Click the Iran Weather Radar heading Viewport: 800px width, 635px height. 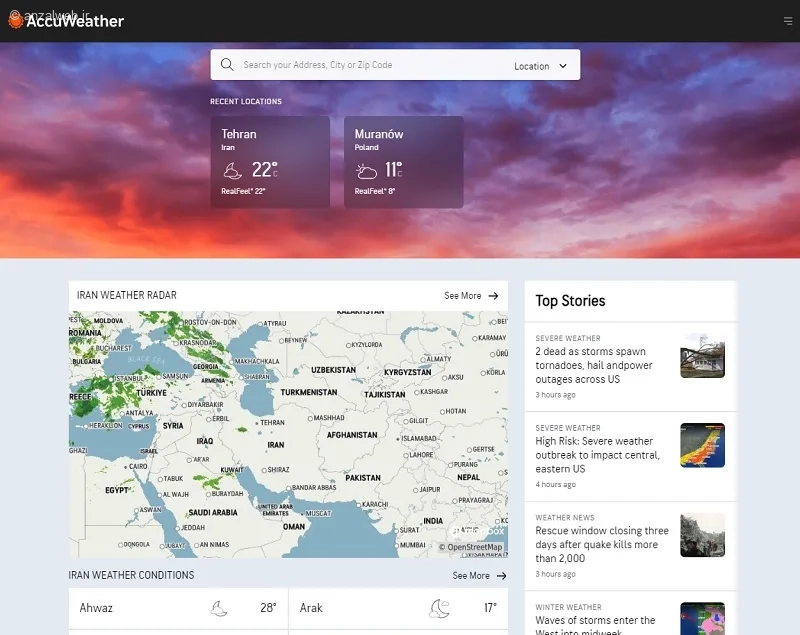[x=127, y=295]
